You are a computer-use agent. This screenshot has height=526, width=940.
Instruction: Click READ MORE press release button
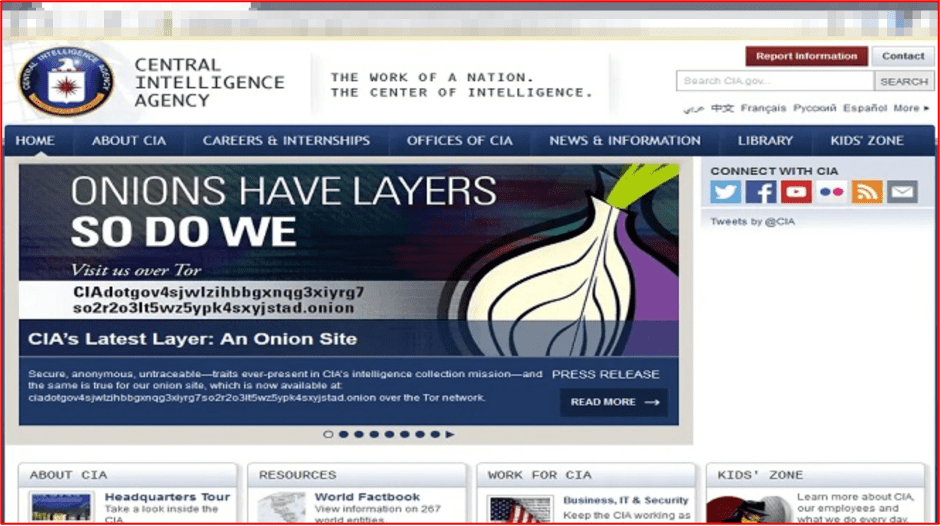(614, 402)
